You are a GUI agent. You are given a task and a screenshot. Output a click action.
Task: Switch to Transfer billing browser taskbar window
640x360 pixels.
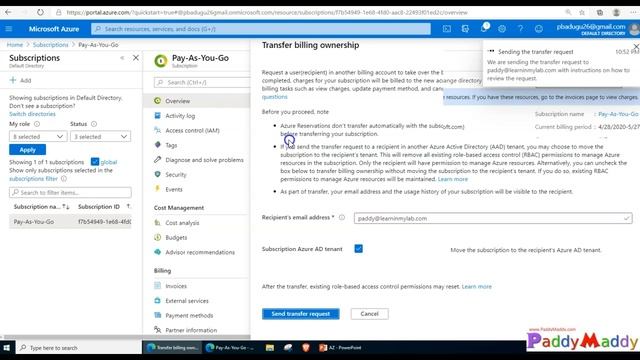pyautogui.click(x=173, y=348)
